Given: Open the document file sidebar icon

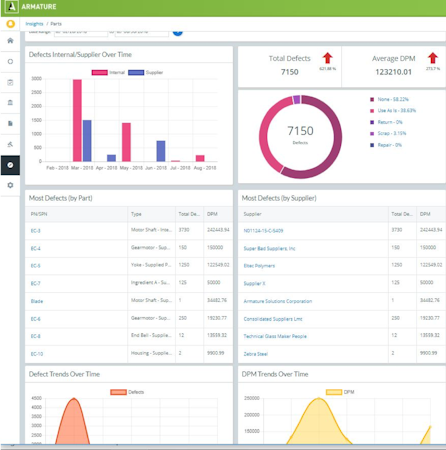Looking at the screenshot, I should click(10, 123).
